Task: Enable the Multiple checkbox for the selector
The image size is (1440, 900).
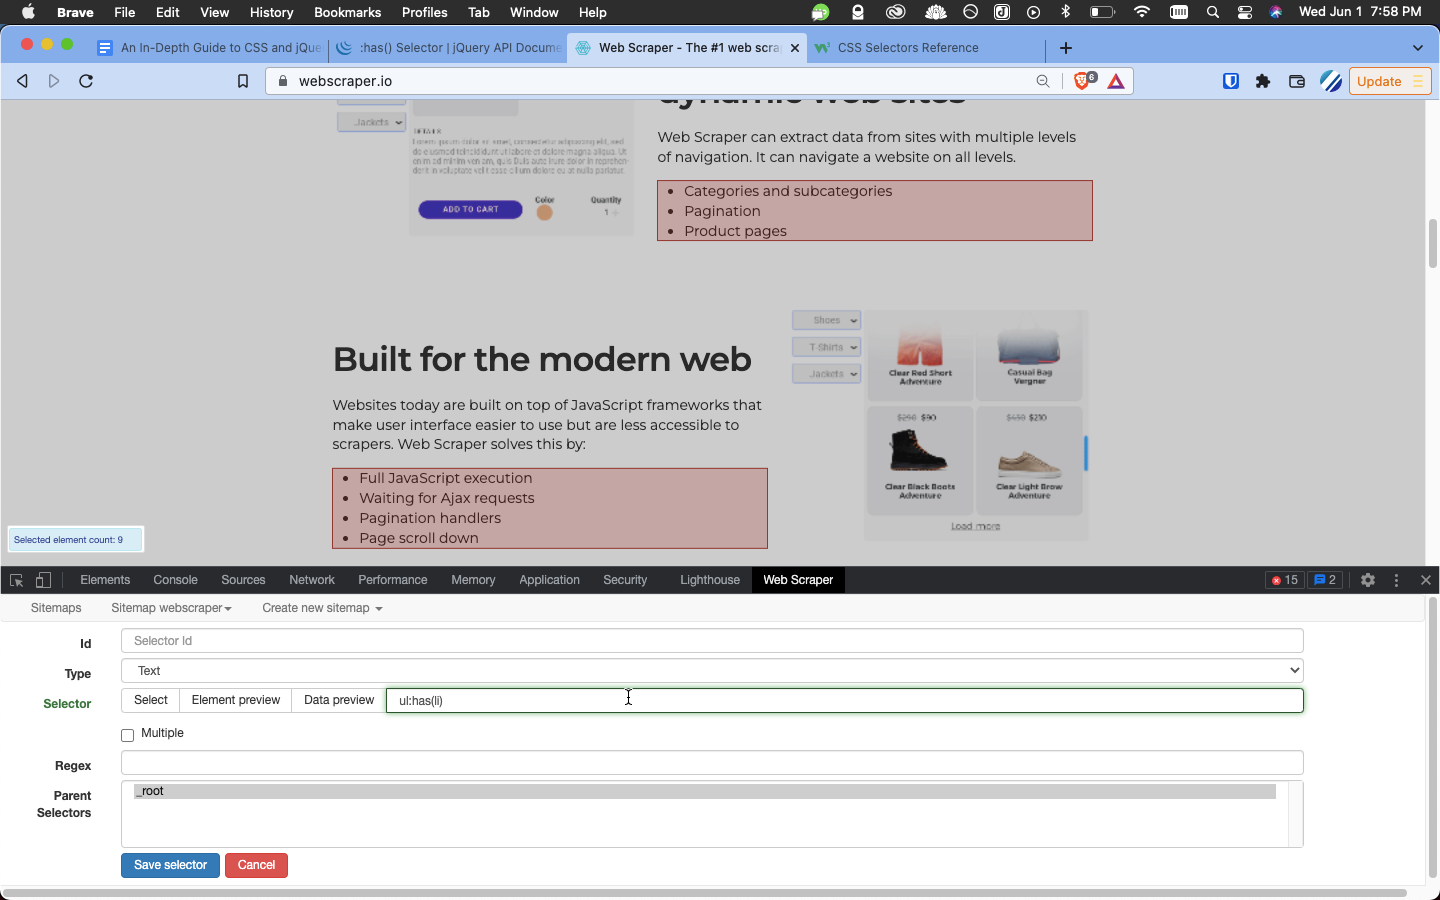Action: [127, 733]
